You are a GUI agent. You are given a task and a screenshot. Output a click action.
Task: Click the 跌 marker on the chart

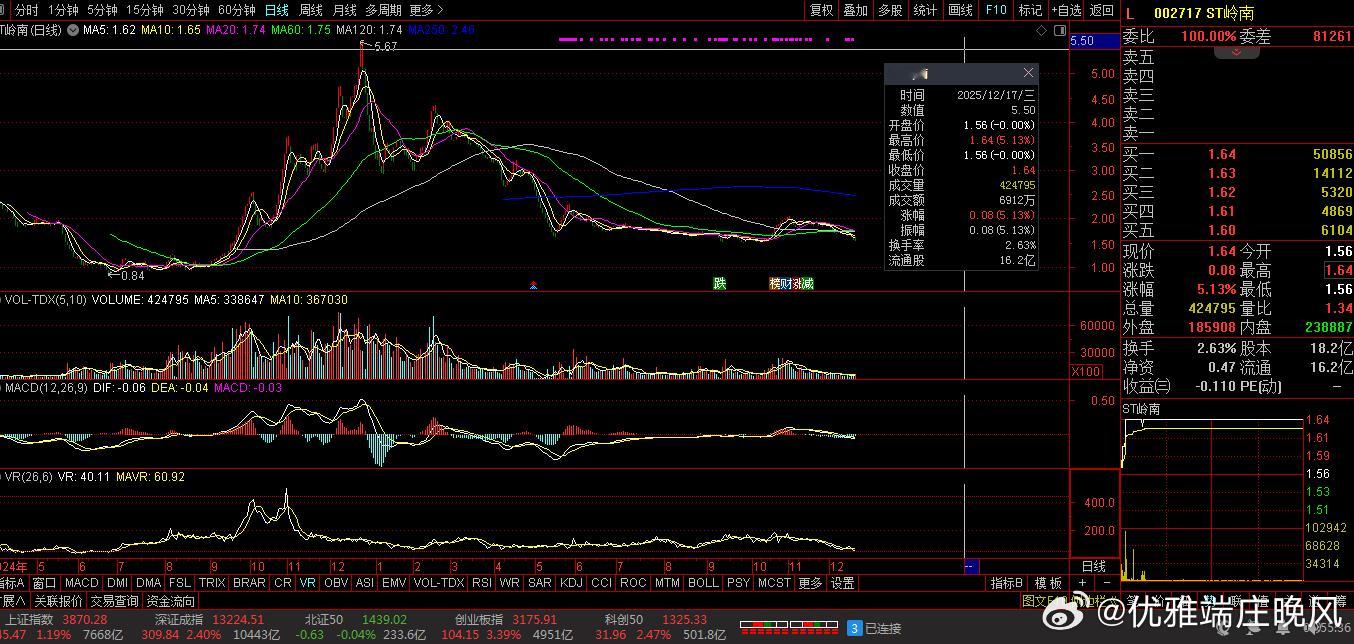coord(719,283)
